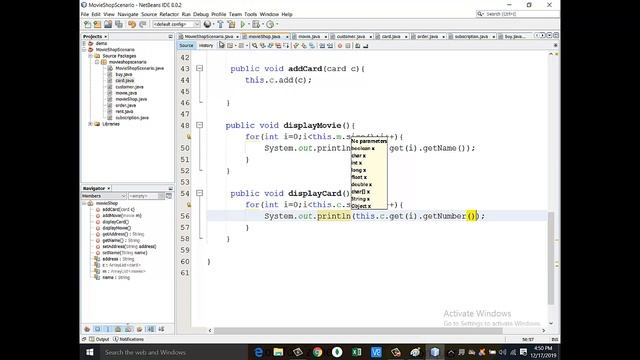Toggle Highlight Search in editor toolbar
The width and height of the screenshot is (640, 360).
pyautogui.click(x=278, y=46)
